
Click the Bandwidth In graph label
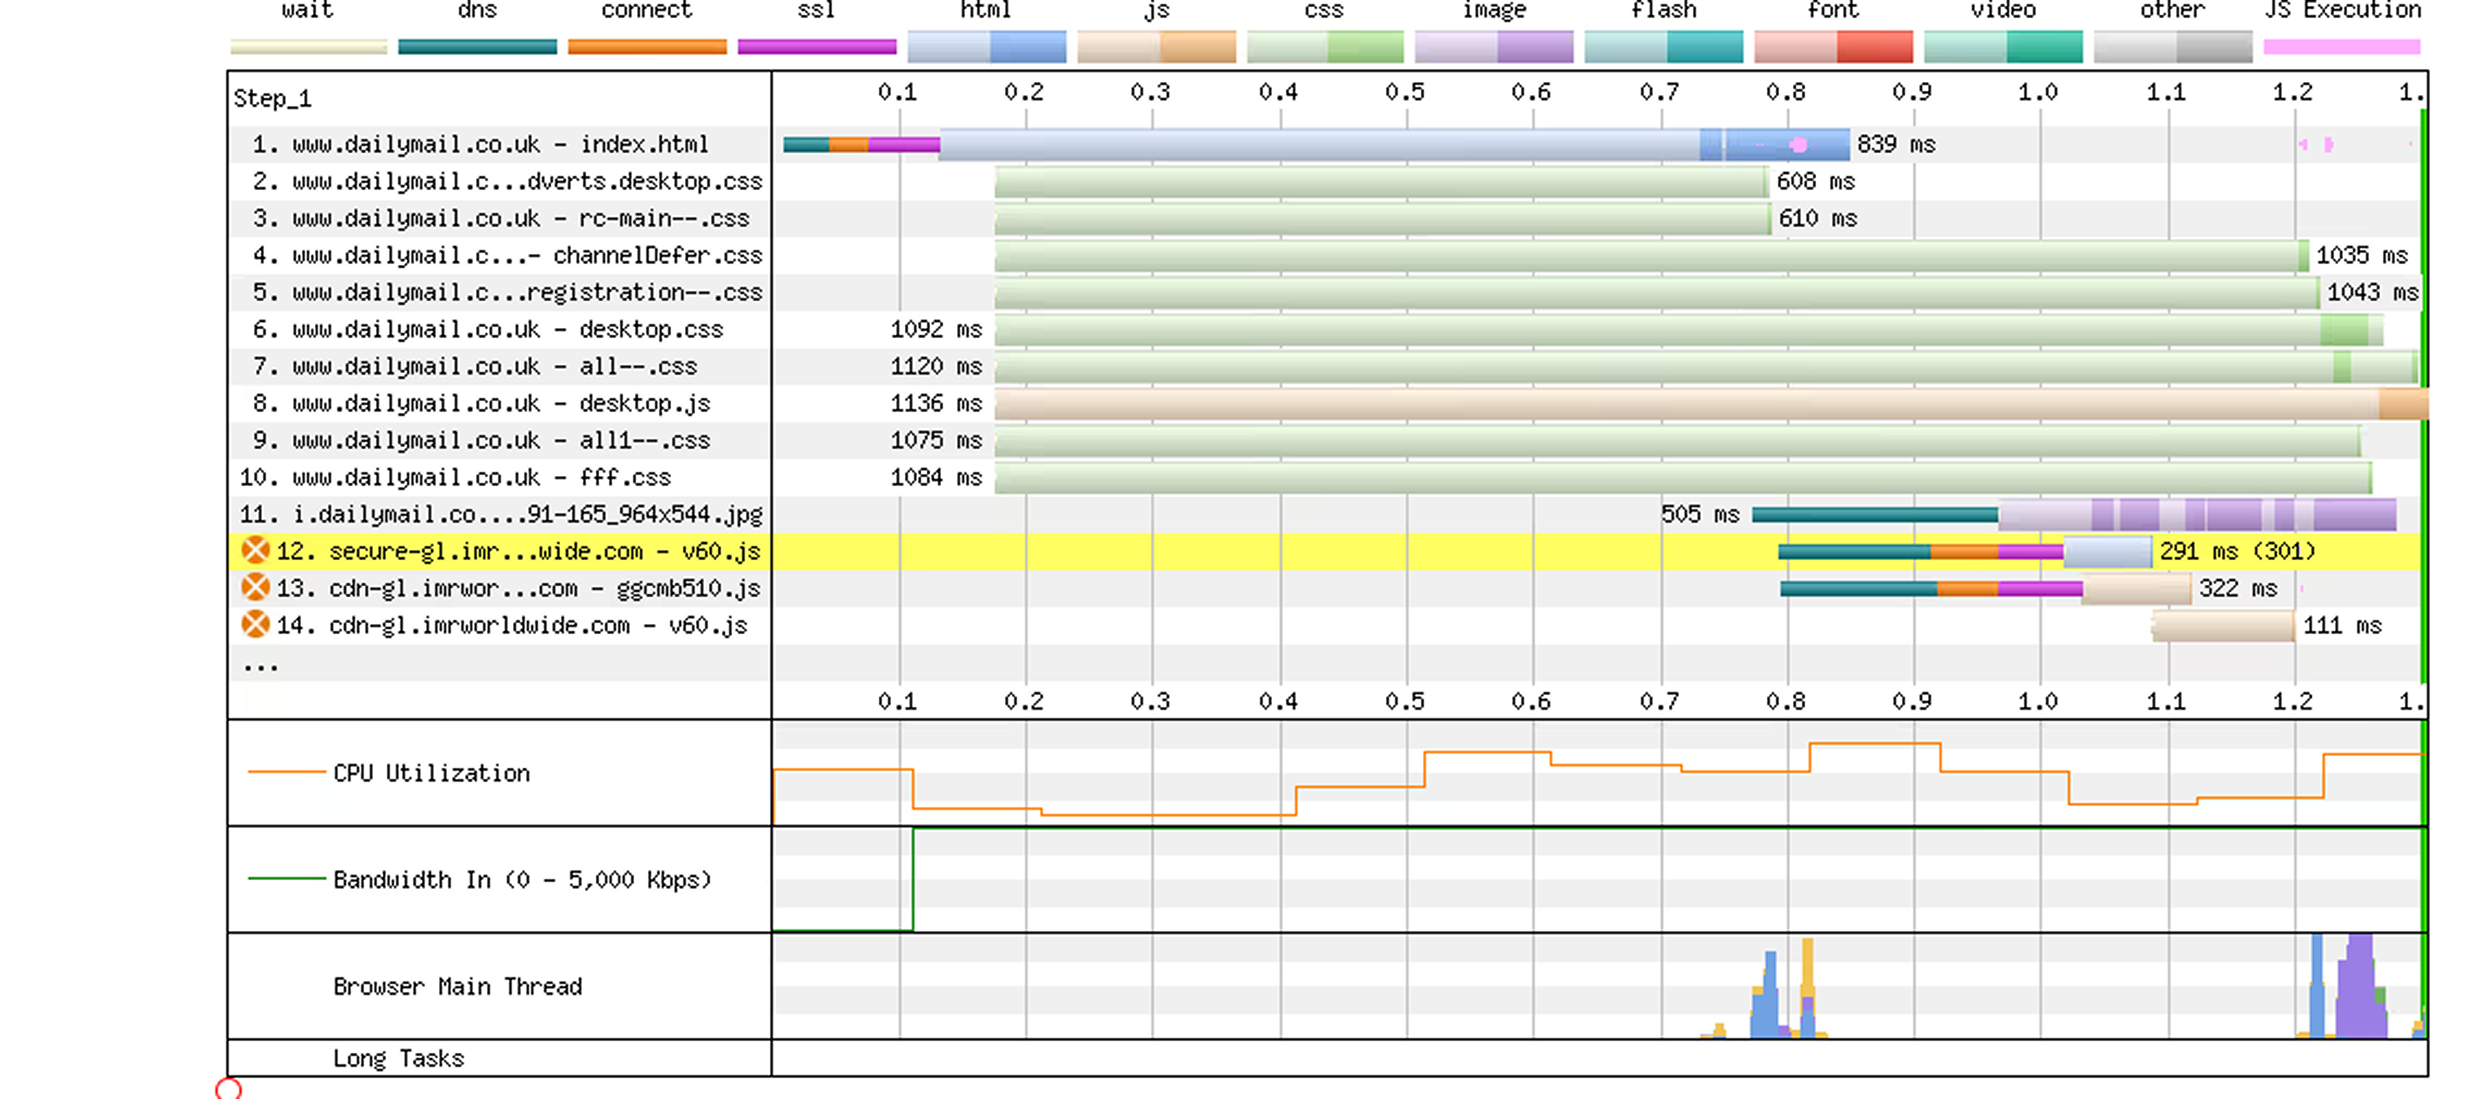coord(522,880)
